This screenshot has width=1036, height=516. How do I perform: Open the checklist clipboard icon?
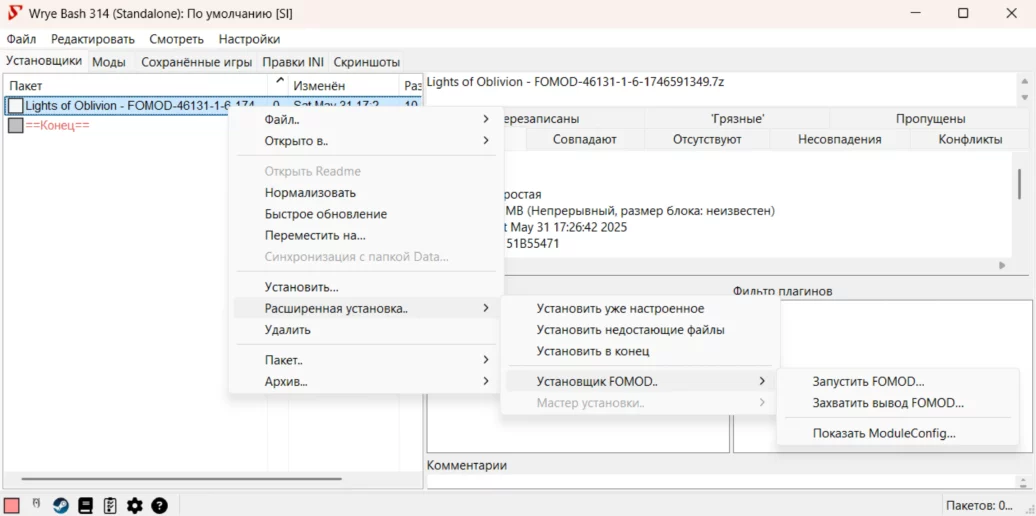pyautogui.click(x=110, y=506)
